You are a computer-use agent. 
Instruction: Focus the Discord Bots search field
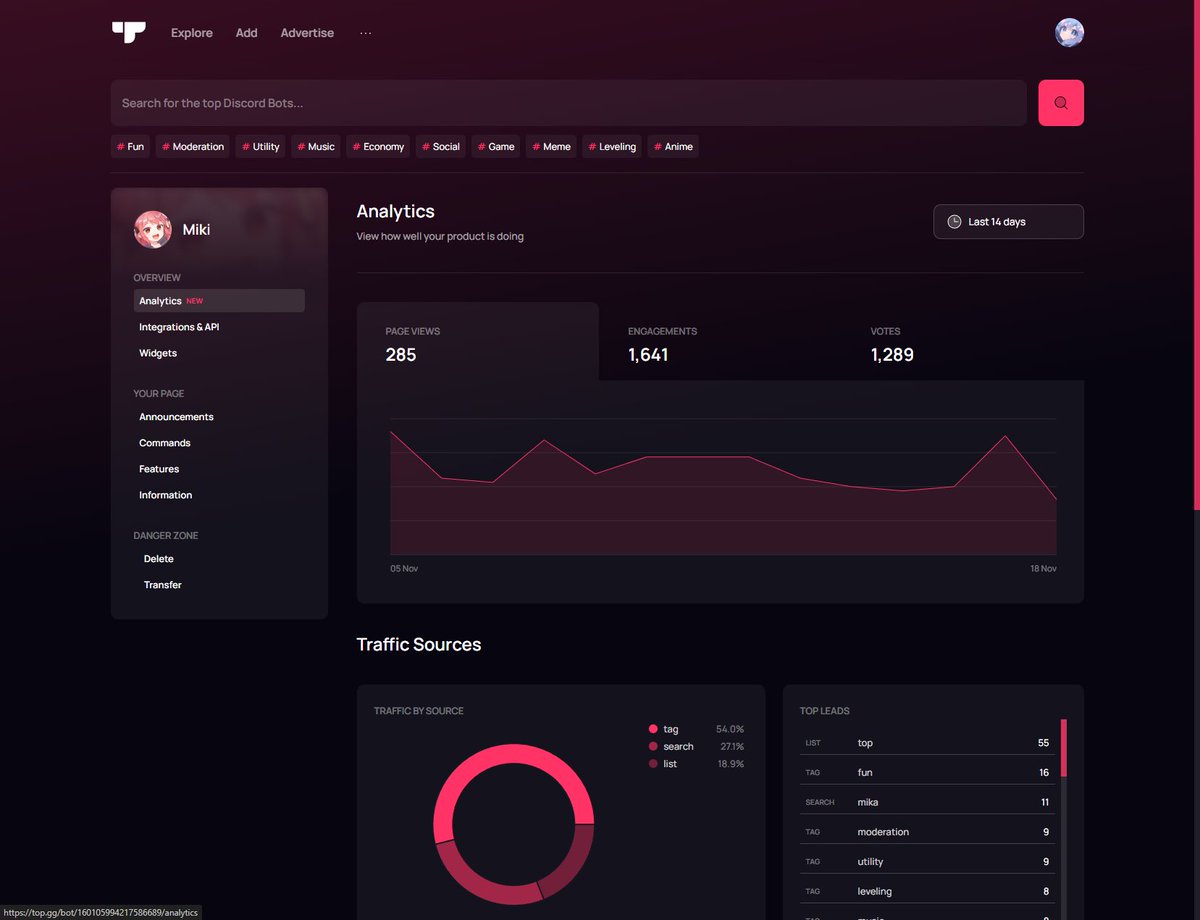pos(569,103)
